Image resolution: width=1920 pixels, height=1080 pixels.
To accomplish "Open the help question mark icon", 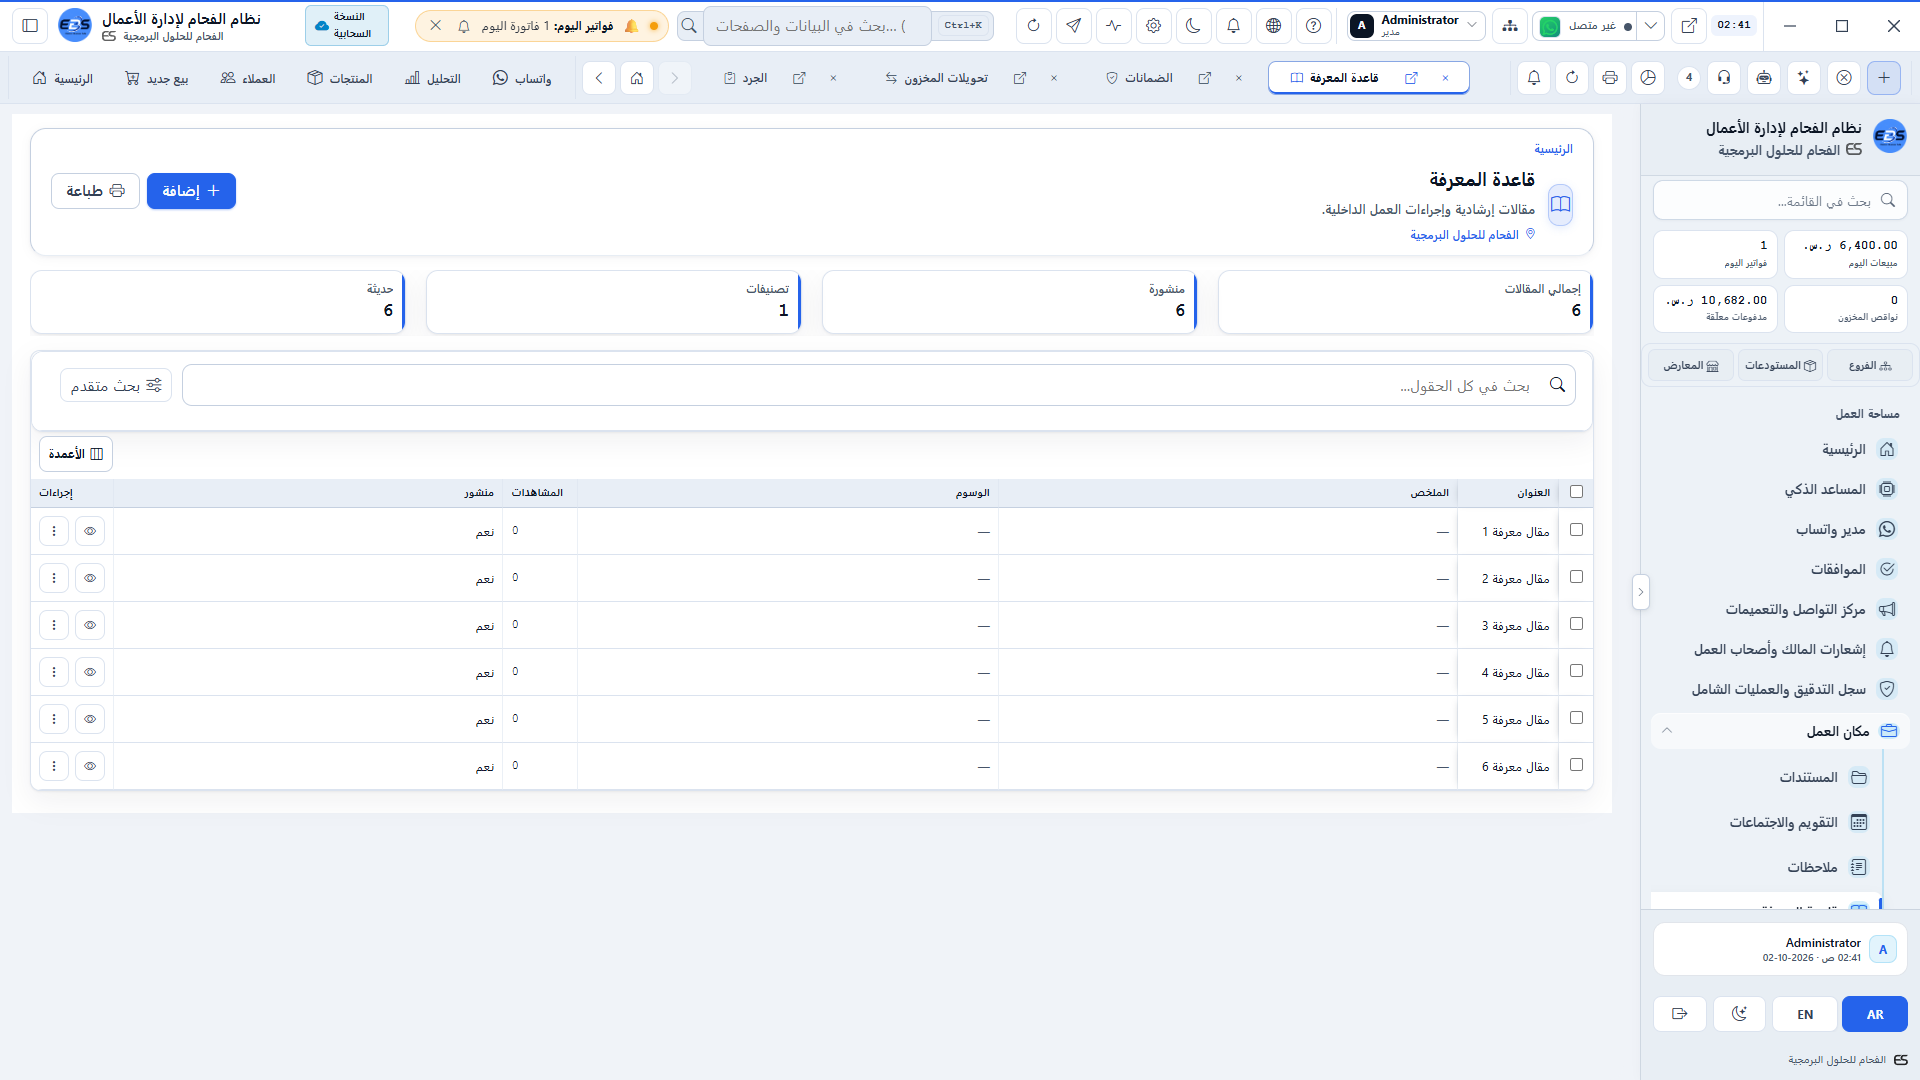I will click(1314, 26).
